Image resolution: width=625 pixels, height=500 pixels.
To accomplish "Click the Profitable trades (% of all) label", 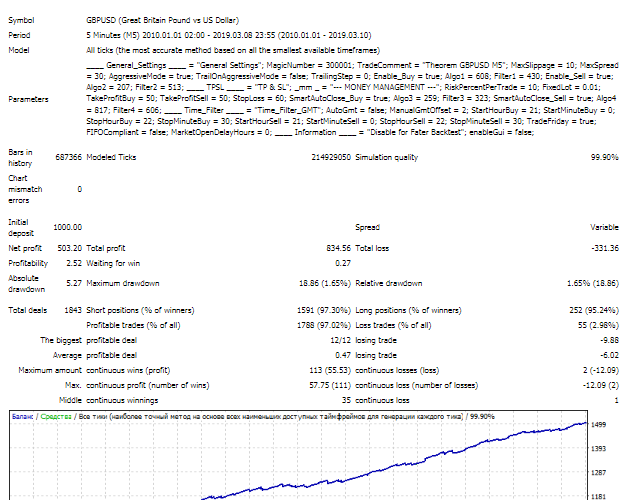I will (133, 325).
